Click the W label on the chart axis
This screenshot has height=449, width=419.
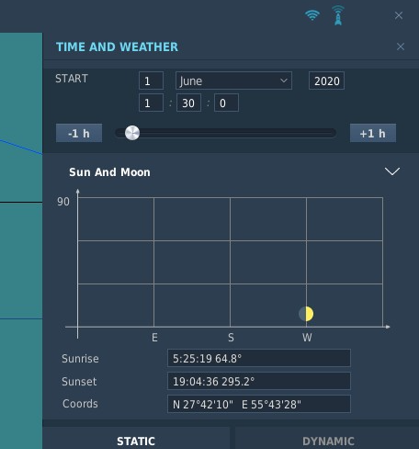pyautogui.click(x=307, y=338)
